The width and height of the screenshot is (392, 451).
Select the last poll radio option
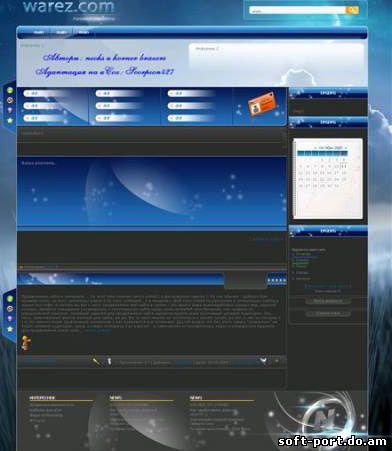pyautogui.click(x=293, y=278)
